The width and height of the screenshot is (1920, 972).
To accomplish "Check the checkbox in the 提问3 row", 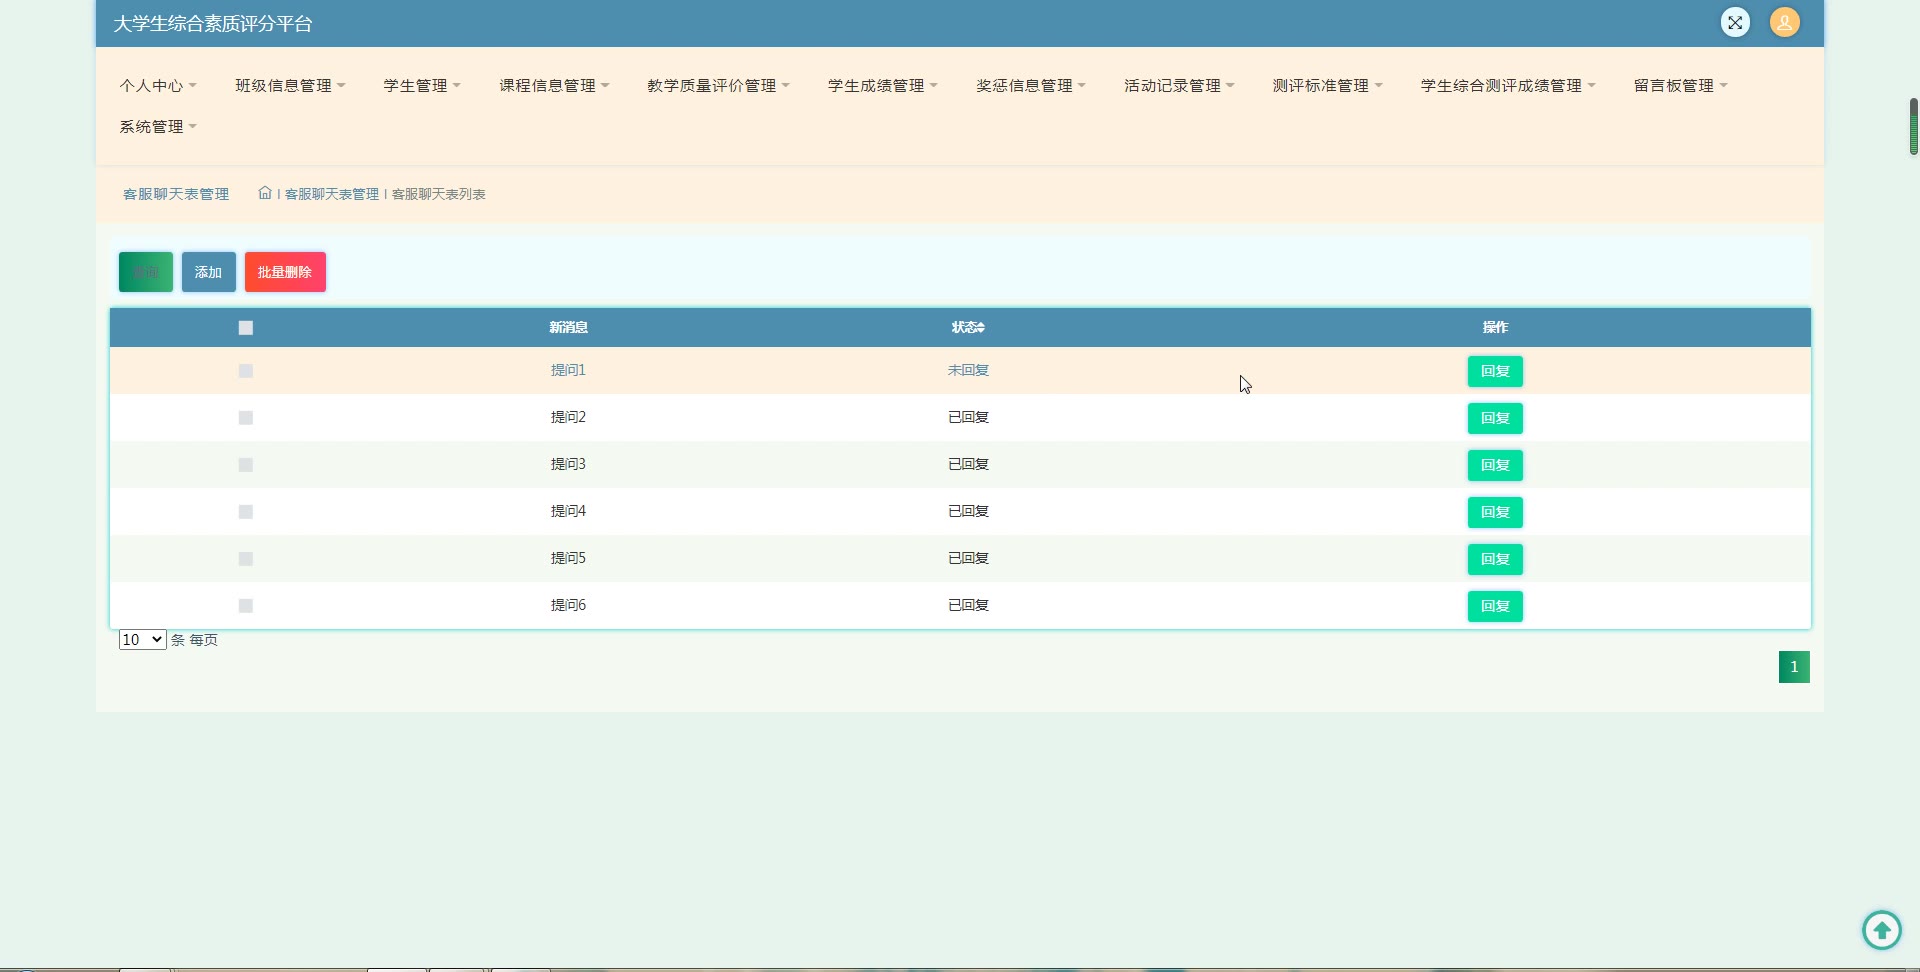I will (x=246, y=465).
